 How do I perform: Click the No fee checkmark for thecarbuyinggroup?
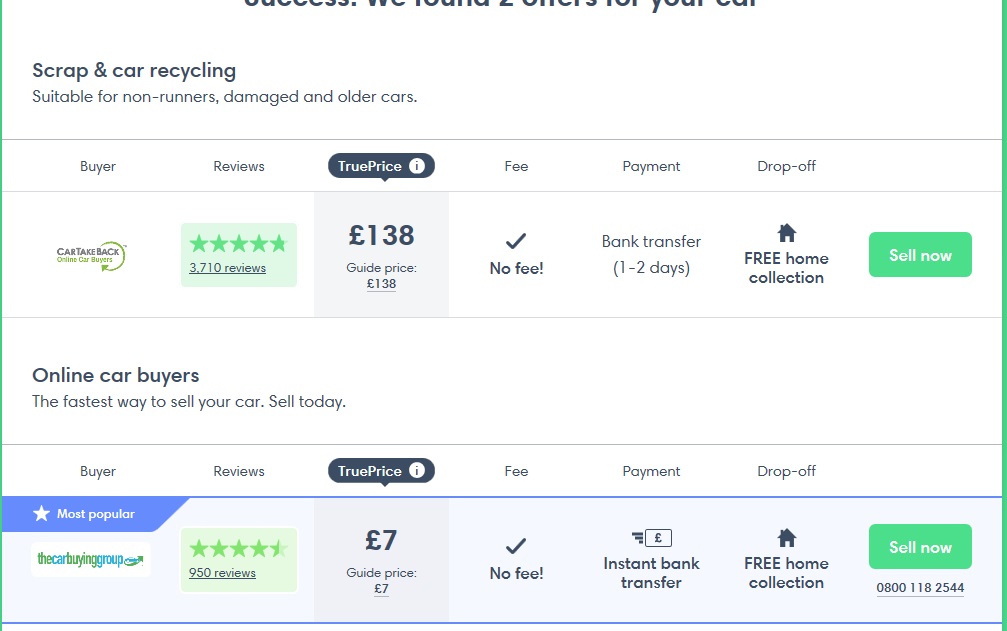pyautogui.click(x=516, y=546)
